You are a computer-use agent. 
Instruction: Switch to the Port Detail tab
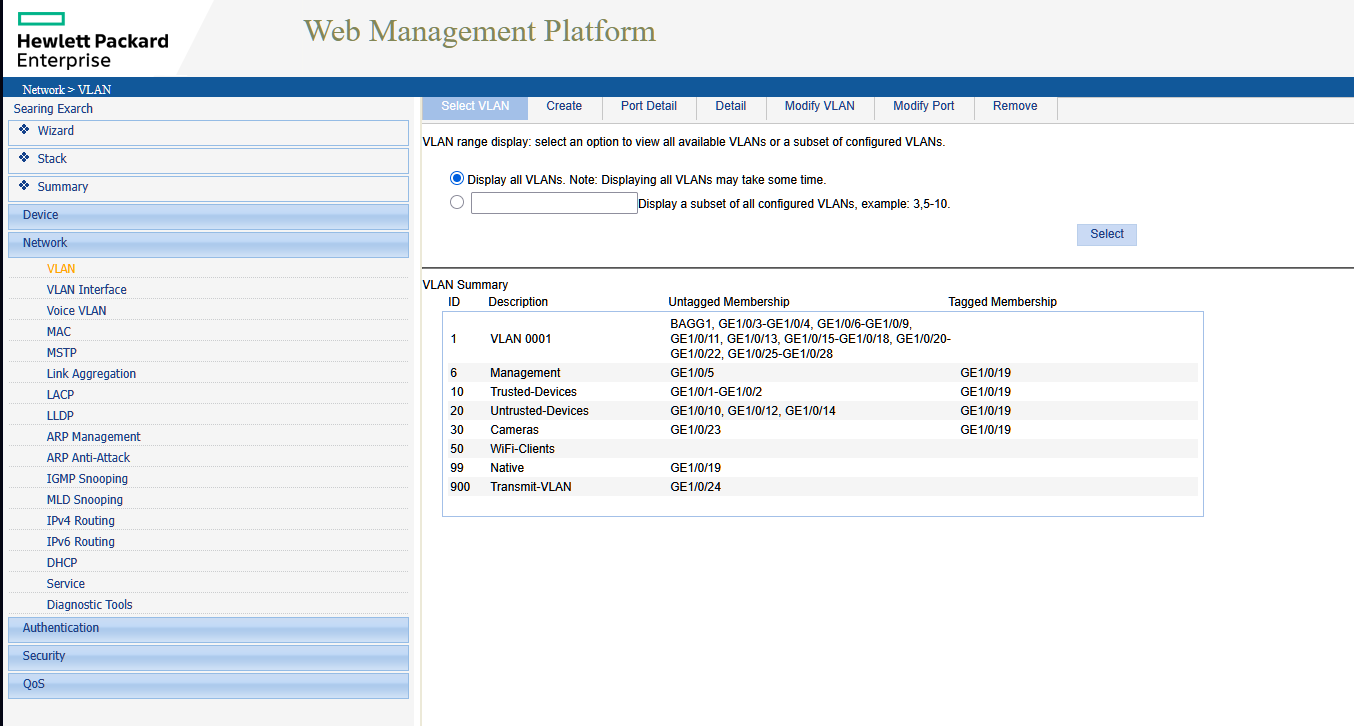pos(648,105)
